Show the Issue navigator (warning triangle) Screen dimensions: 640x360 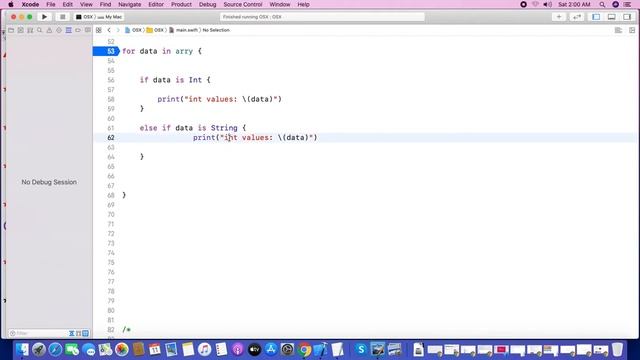49,30
